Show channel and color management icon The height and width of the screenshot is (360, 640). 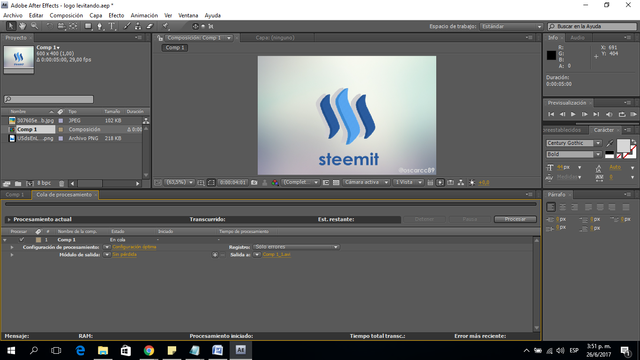click(x=275, y=182)
